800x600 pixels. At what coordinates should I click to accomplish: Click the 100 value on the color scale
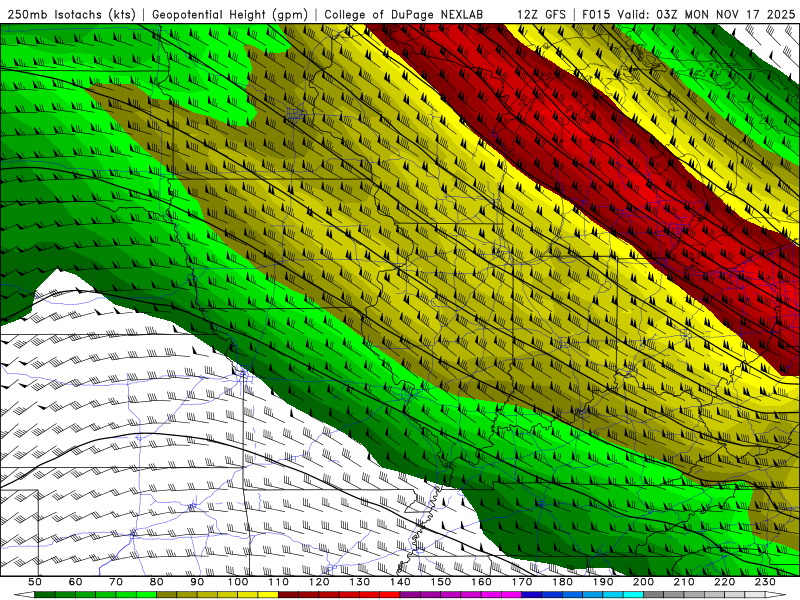click(238, 582)
